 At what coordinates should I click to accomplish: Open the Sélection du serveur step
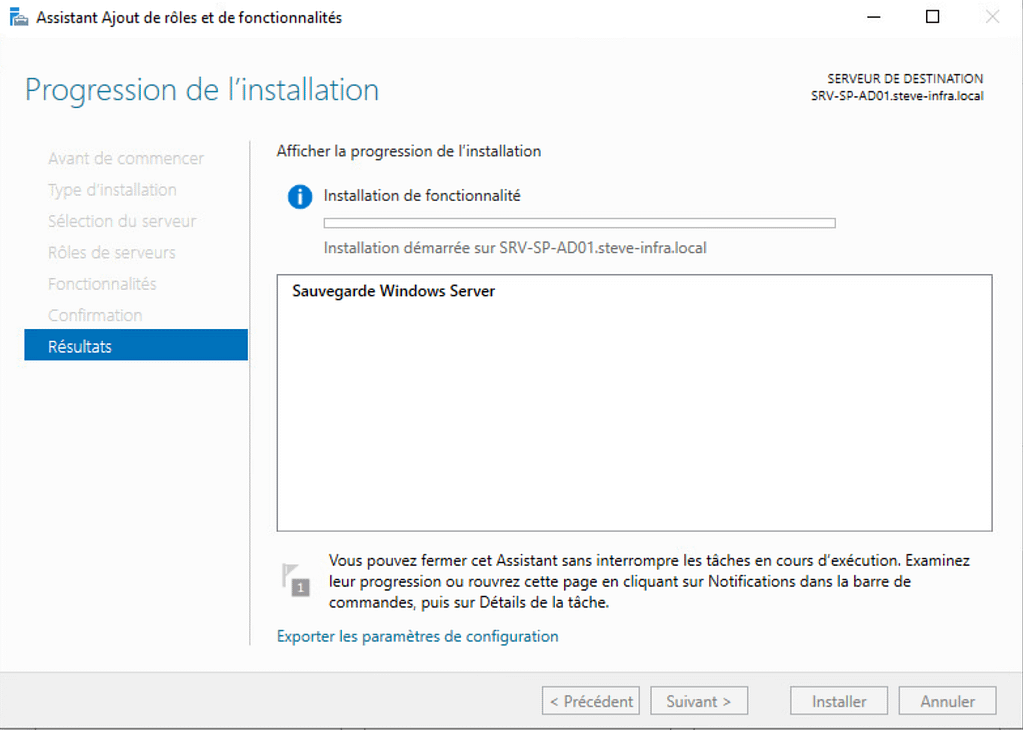point(122,221)
